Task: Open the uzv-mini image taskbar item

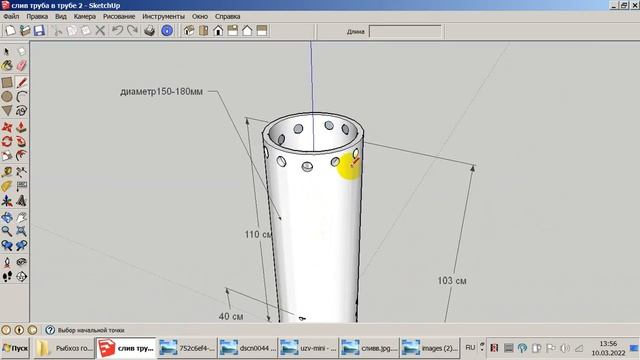Action: [x=308, y=348]
